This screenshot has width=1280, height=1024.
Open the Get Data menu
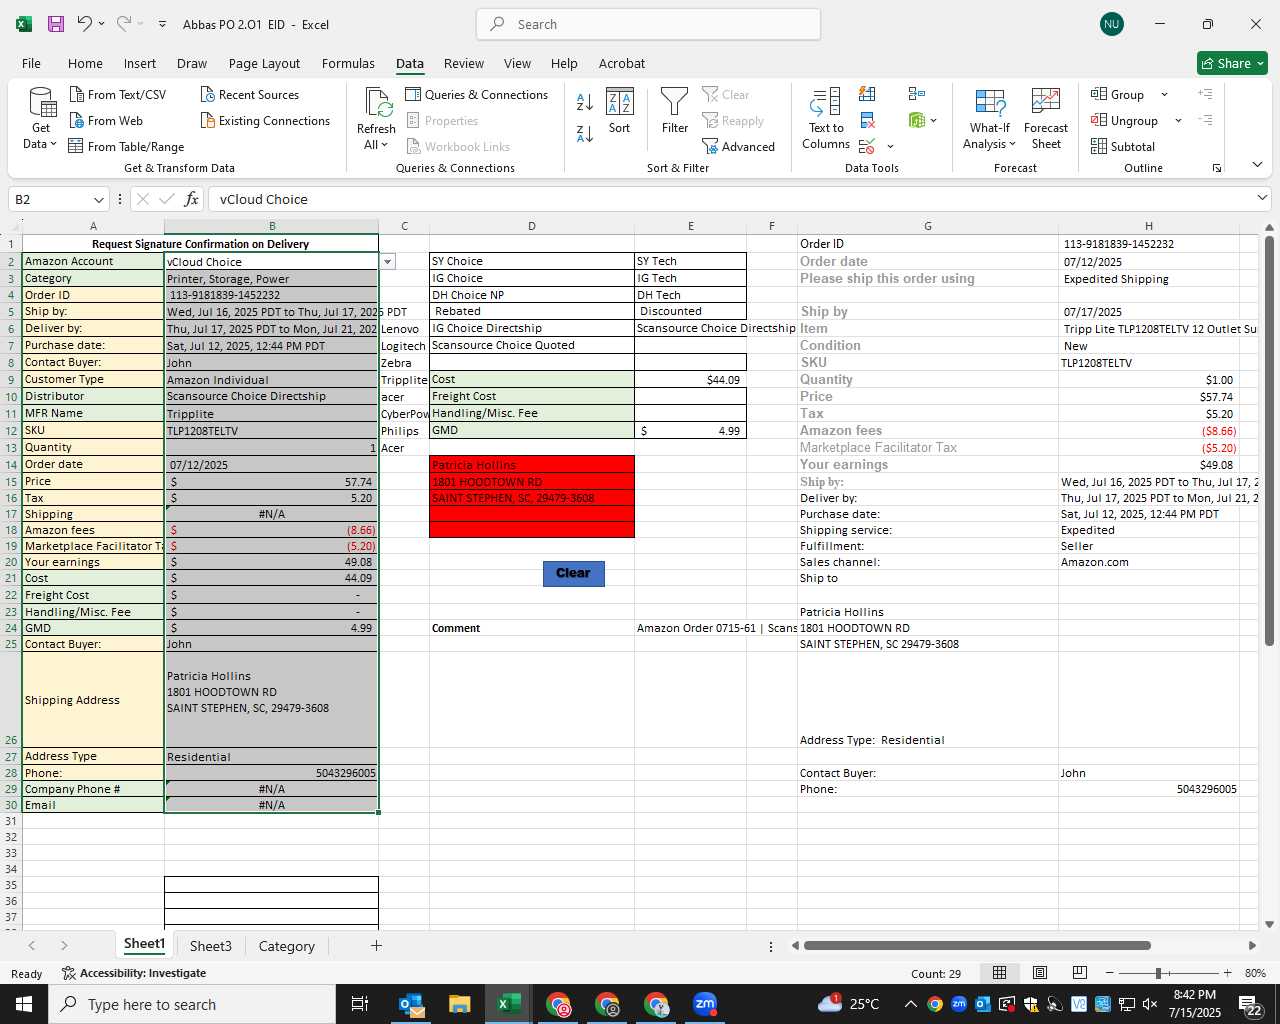[40, 118]
